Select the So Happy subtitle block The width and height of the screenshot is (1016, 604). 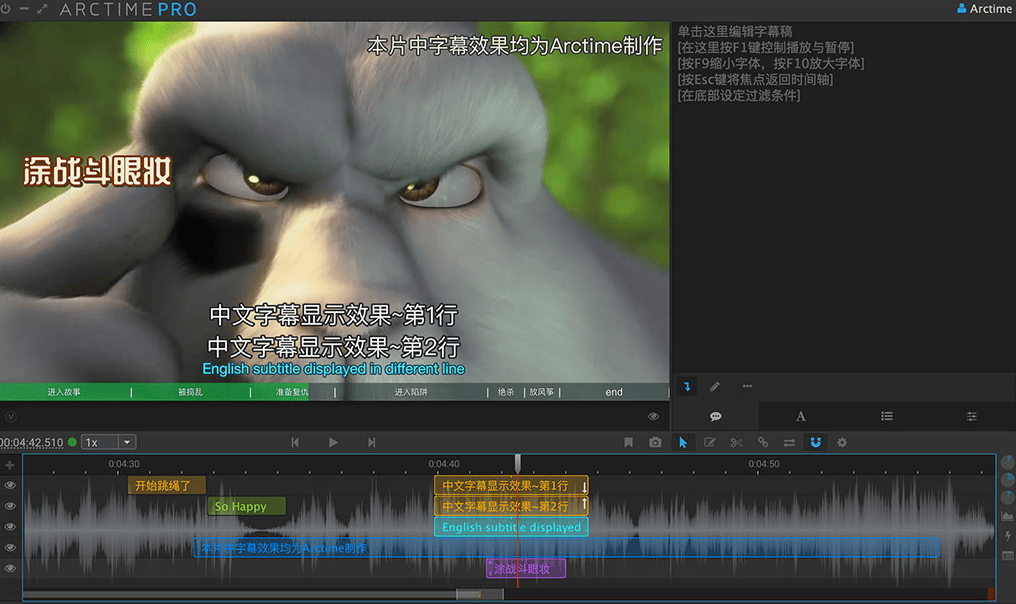tap(246, 506)
